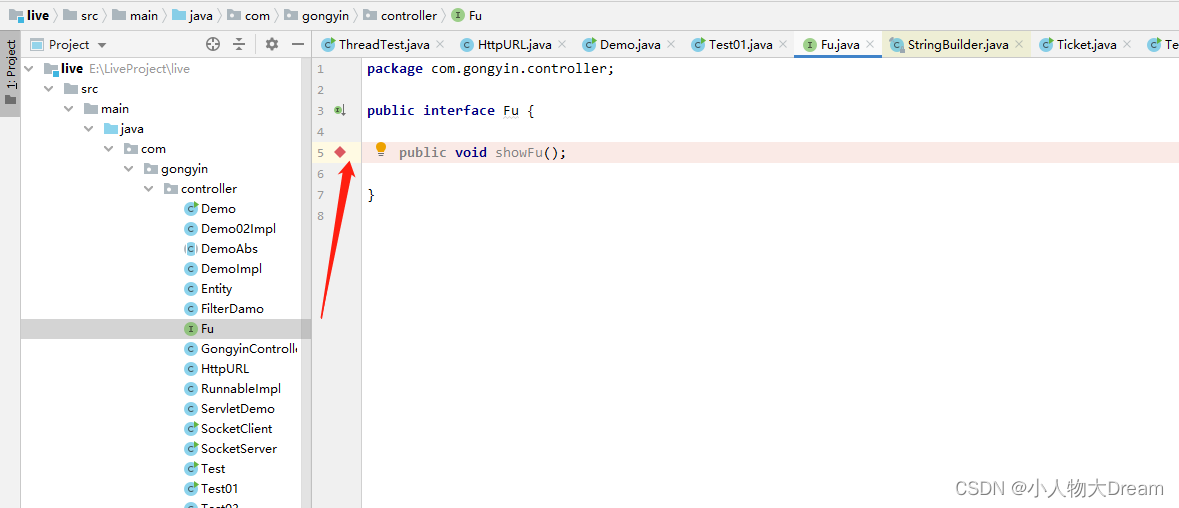The image size is (1179, 508).
Task: Collapse the live project root node
Action: point(30,68)
